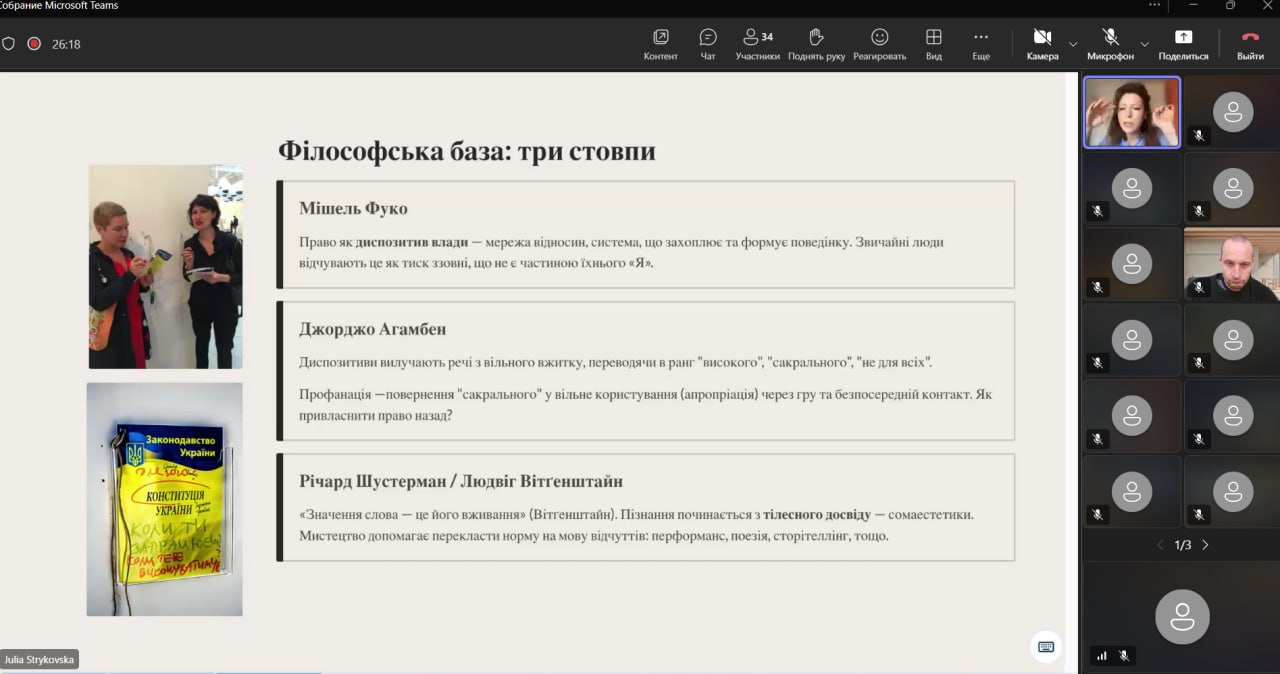Leave the meeting with Выйти button

[1250, 43]
